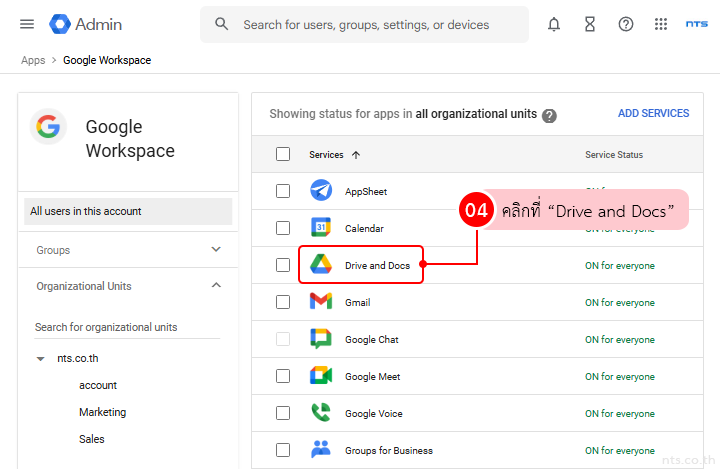Image resolution: width=720 pixels, height=469 pixels.
Task: Click the Drive and Docs icon
Action: tap(320, 265)
